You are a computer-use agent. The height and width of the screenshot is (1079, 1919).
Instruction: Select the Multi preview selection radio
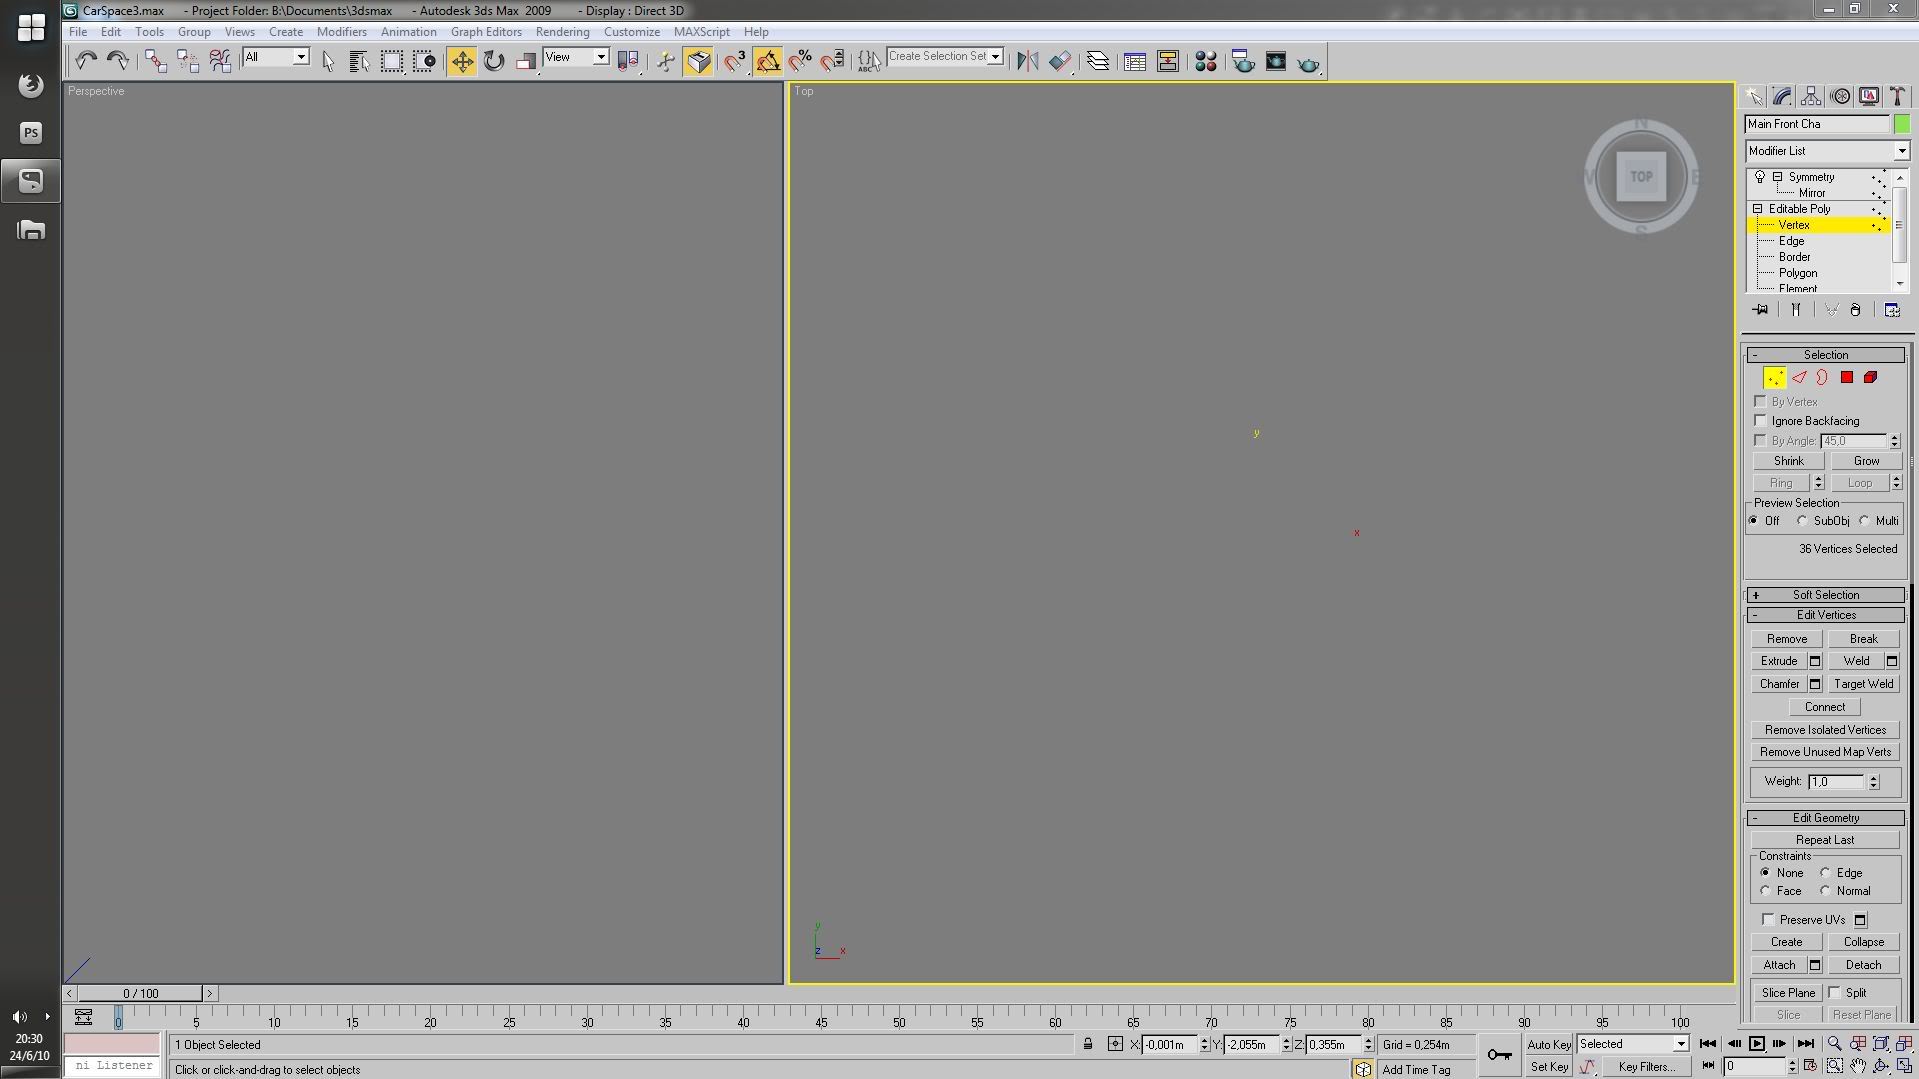tap(1864, 521)
